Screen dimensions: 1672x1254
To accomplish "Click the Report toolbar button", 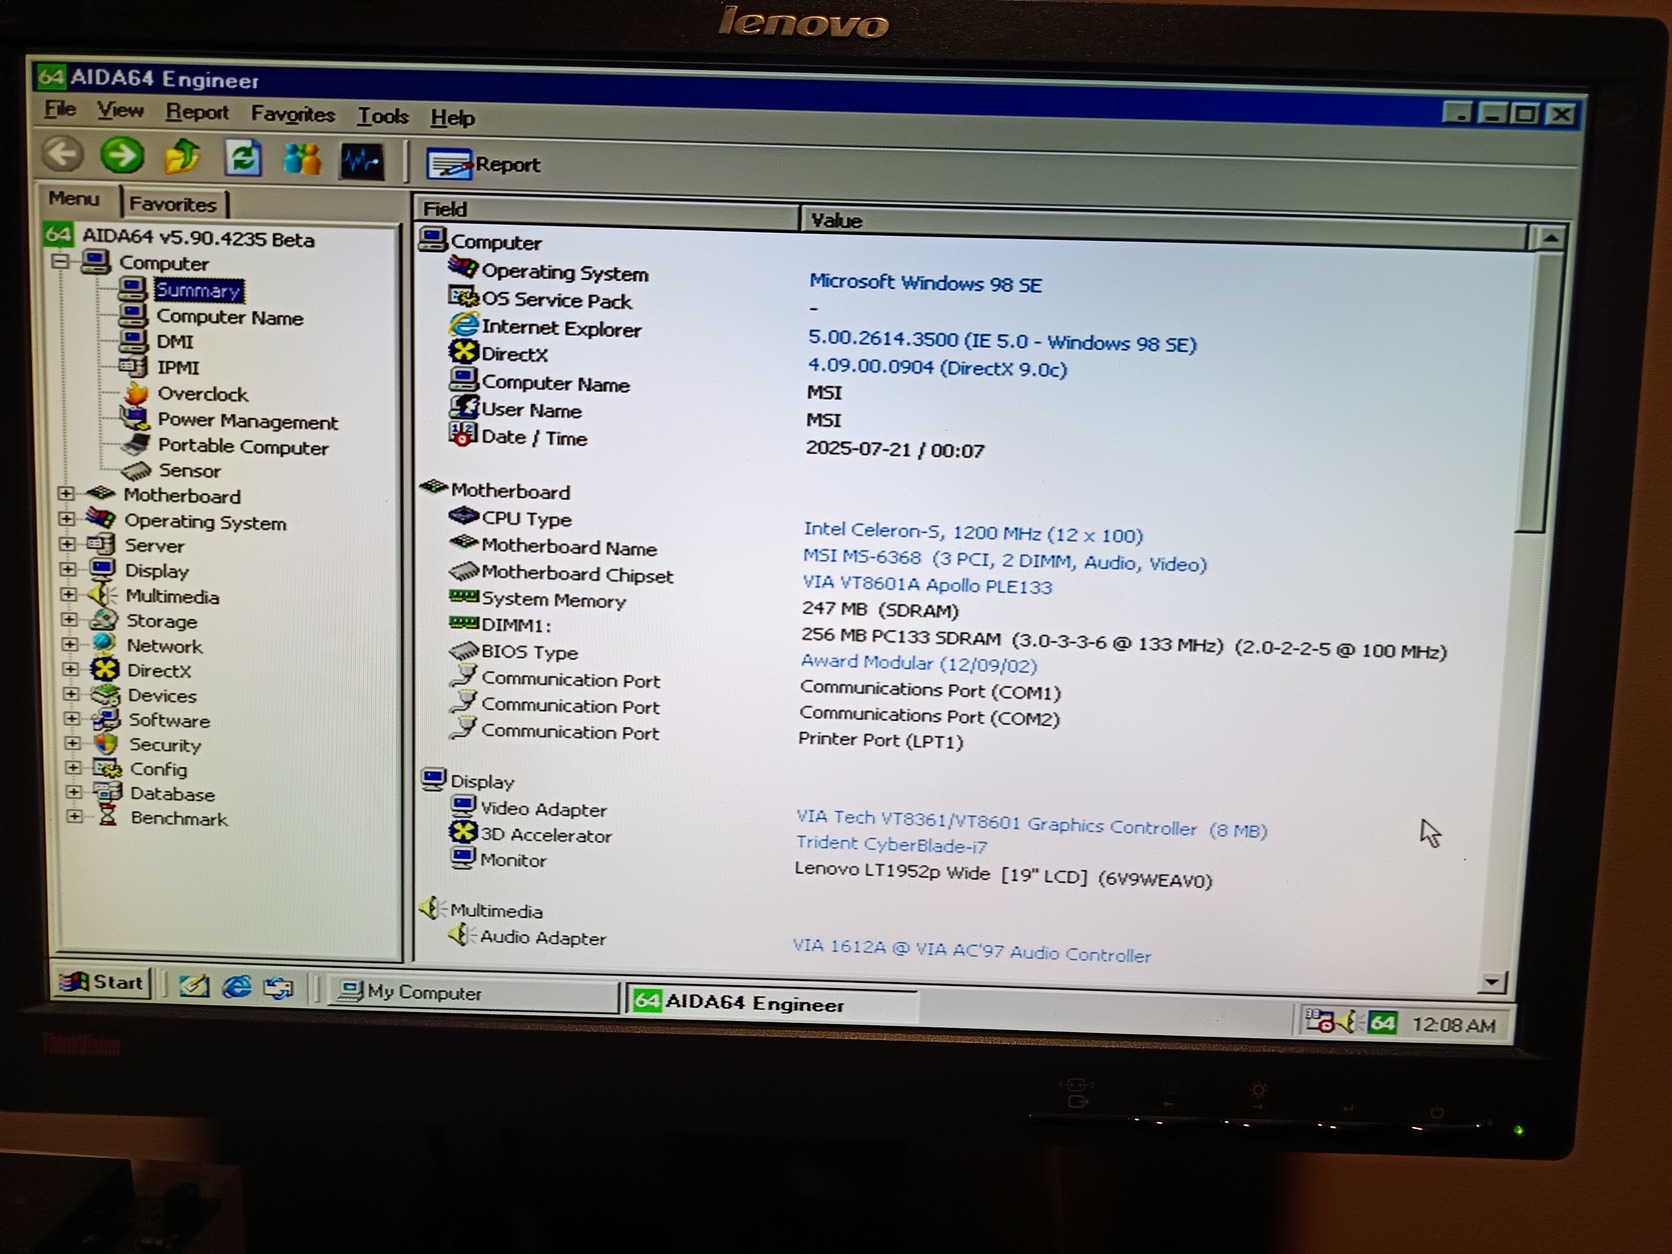I will point(483,164).
